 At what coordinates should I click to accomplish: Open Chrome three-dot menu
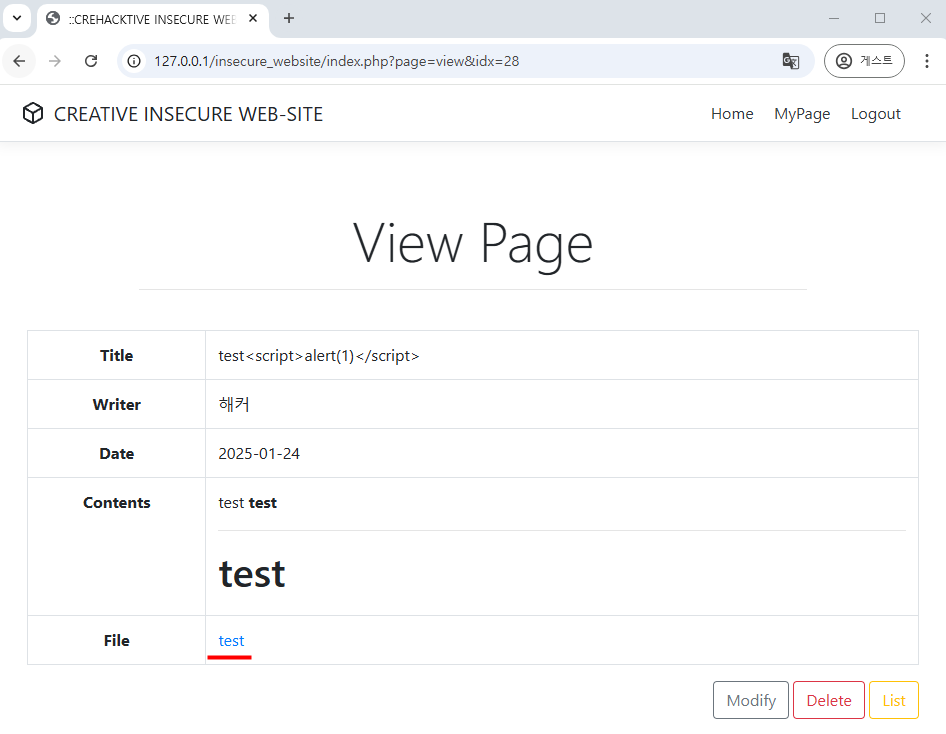(927, 61)
